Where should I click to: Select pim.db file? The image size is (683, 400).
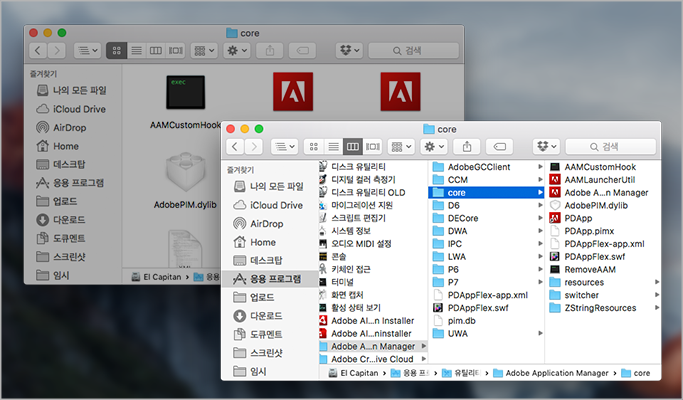point(487,321)
